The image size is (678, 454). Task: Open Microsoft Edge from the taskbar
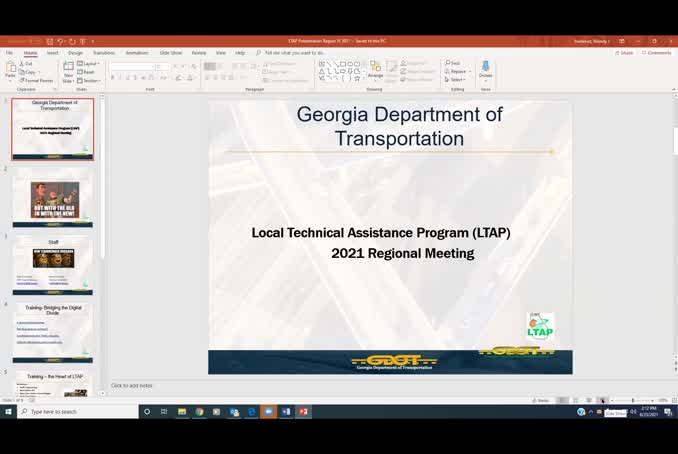[251, 412]
